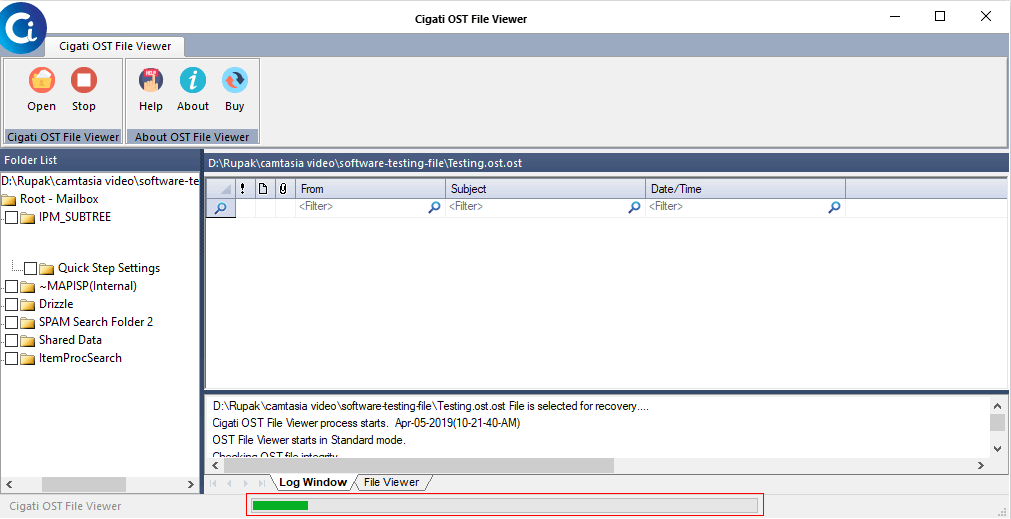This screenshot has height=519, width=1011.
Task: Click the log window scroll down arrow
Action: pos(997,449)
